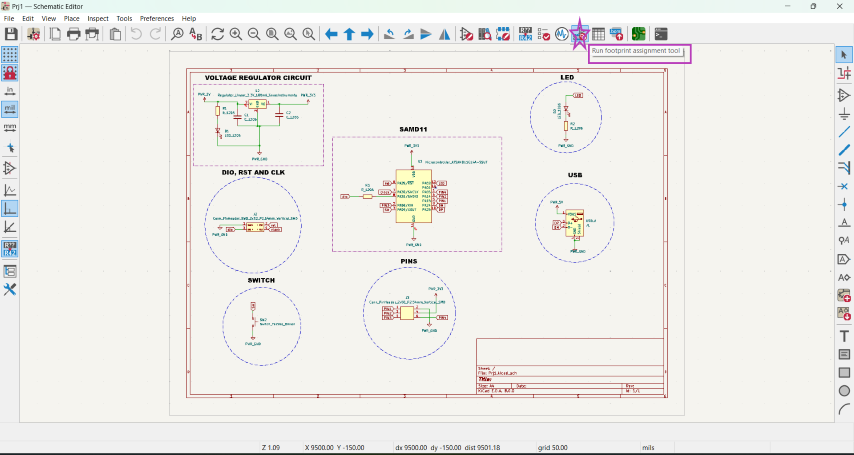Screen dimensions: 854x455
Task: Navigate back with blue left arrow
Action: click(331, 34)
